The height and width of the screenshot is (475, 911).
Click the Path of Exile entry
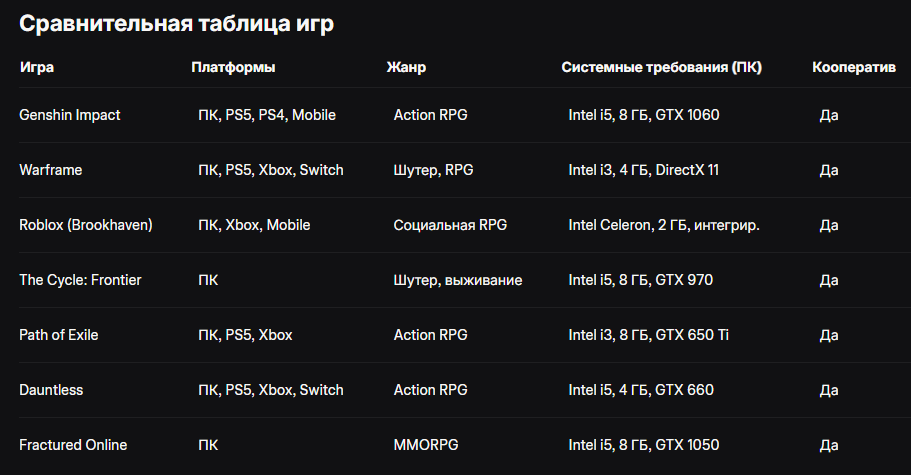(x=59, y=335)
